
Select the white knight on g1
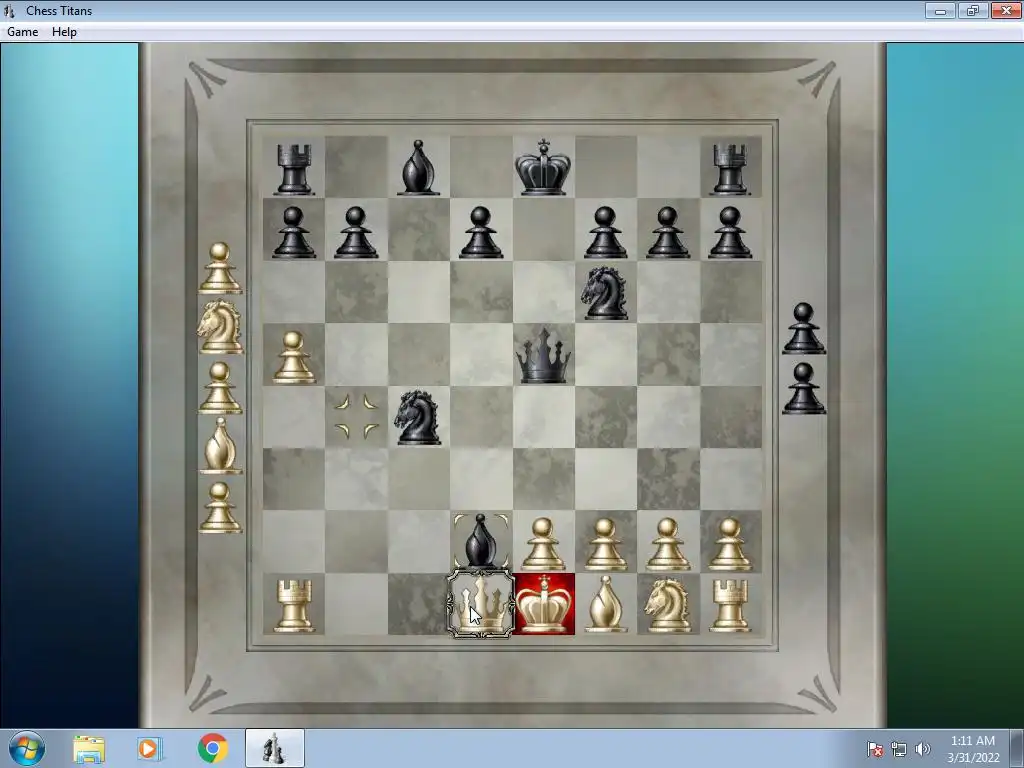tap(668, 605)
